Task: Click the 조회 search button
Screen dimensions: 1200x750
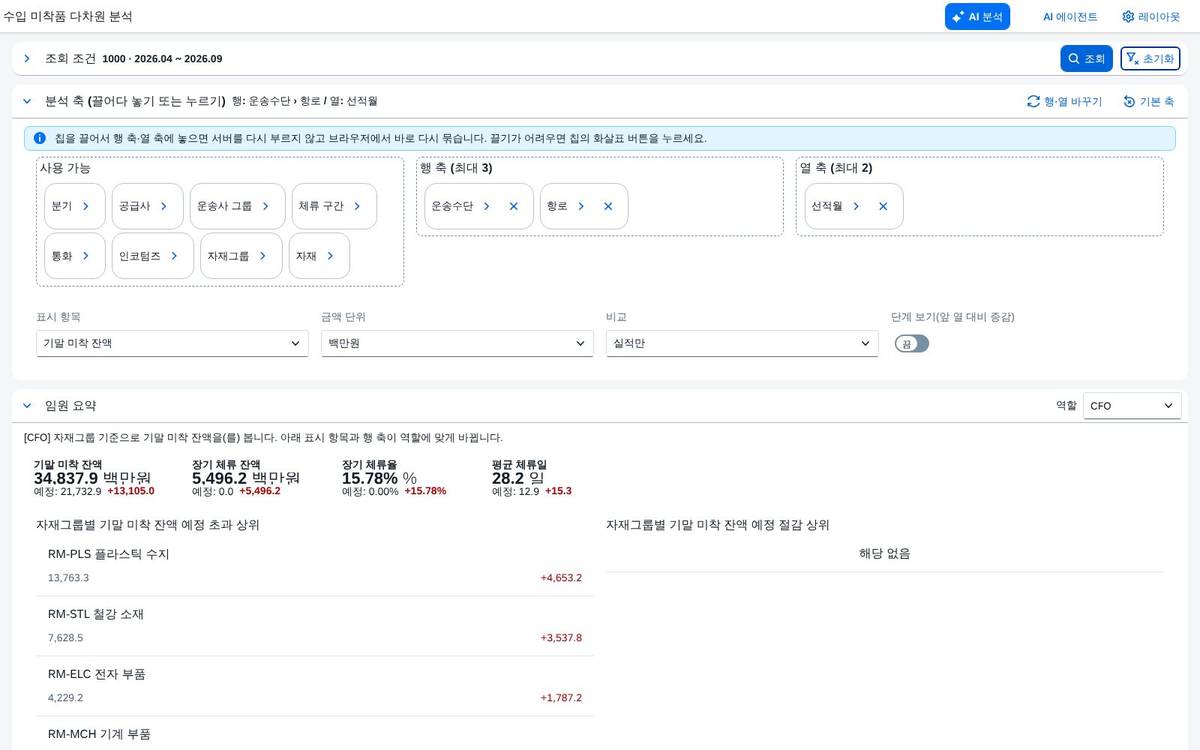Action: (x=1086, y=59)
